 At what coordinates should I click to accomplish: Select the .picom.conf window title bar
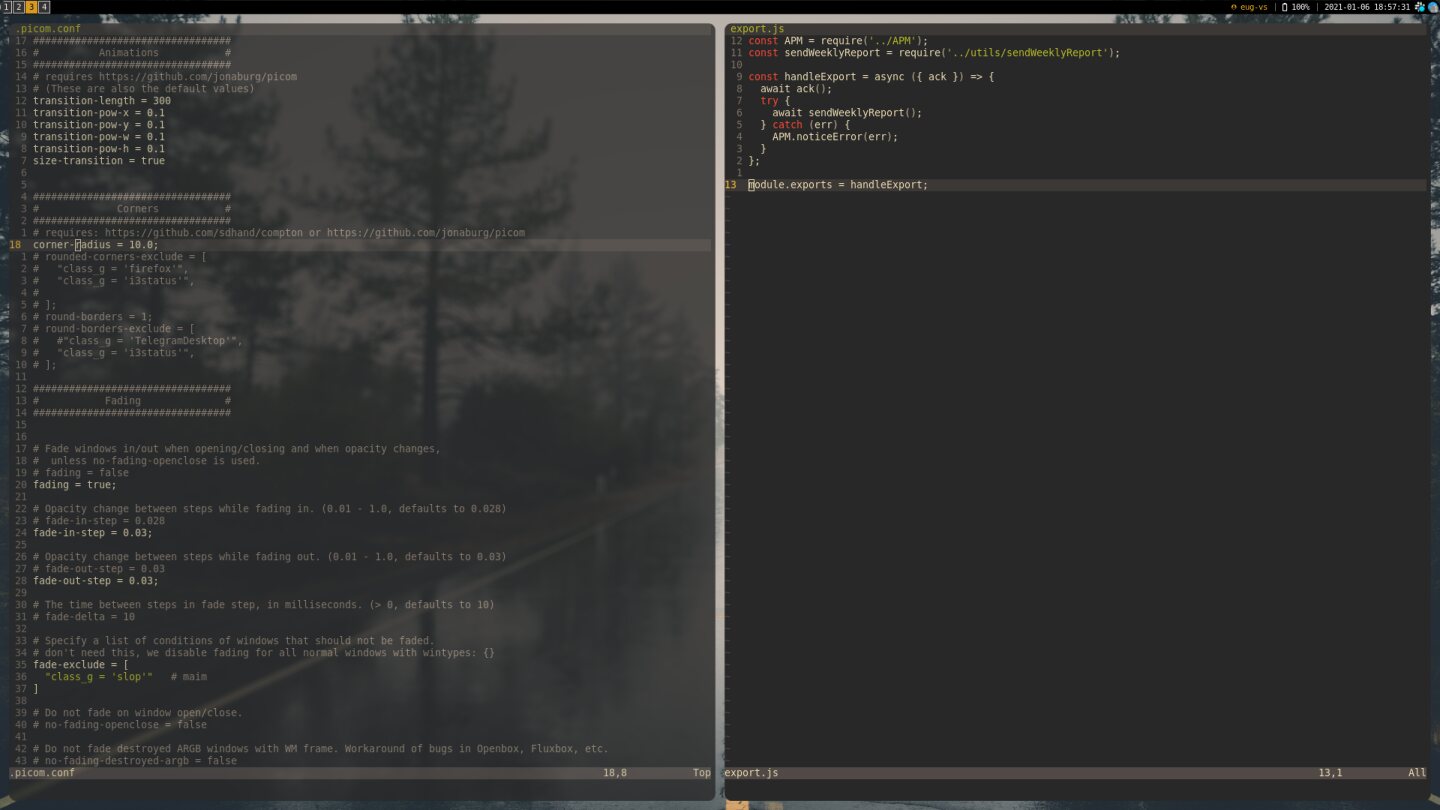point(47,28)
